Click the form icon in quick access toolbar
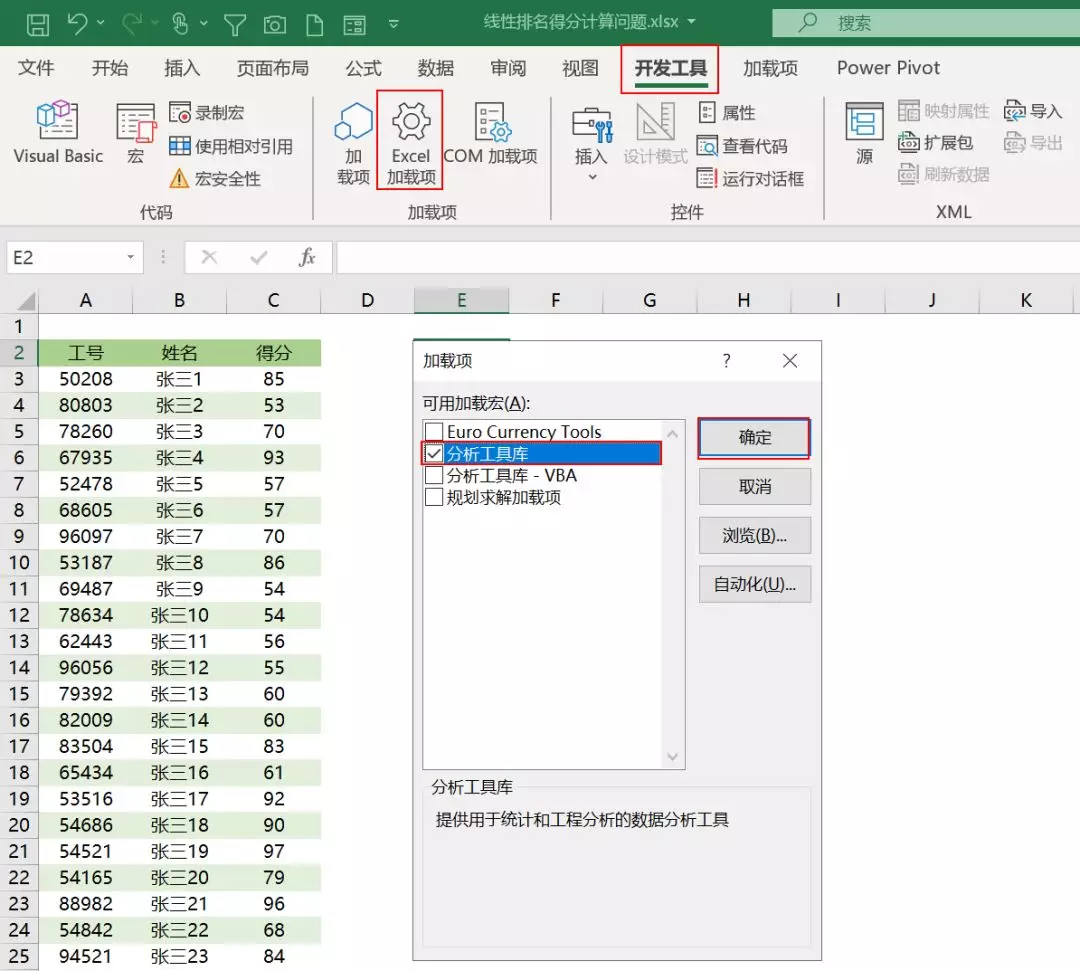 tap(355, 25)
